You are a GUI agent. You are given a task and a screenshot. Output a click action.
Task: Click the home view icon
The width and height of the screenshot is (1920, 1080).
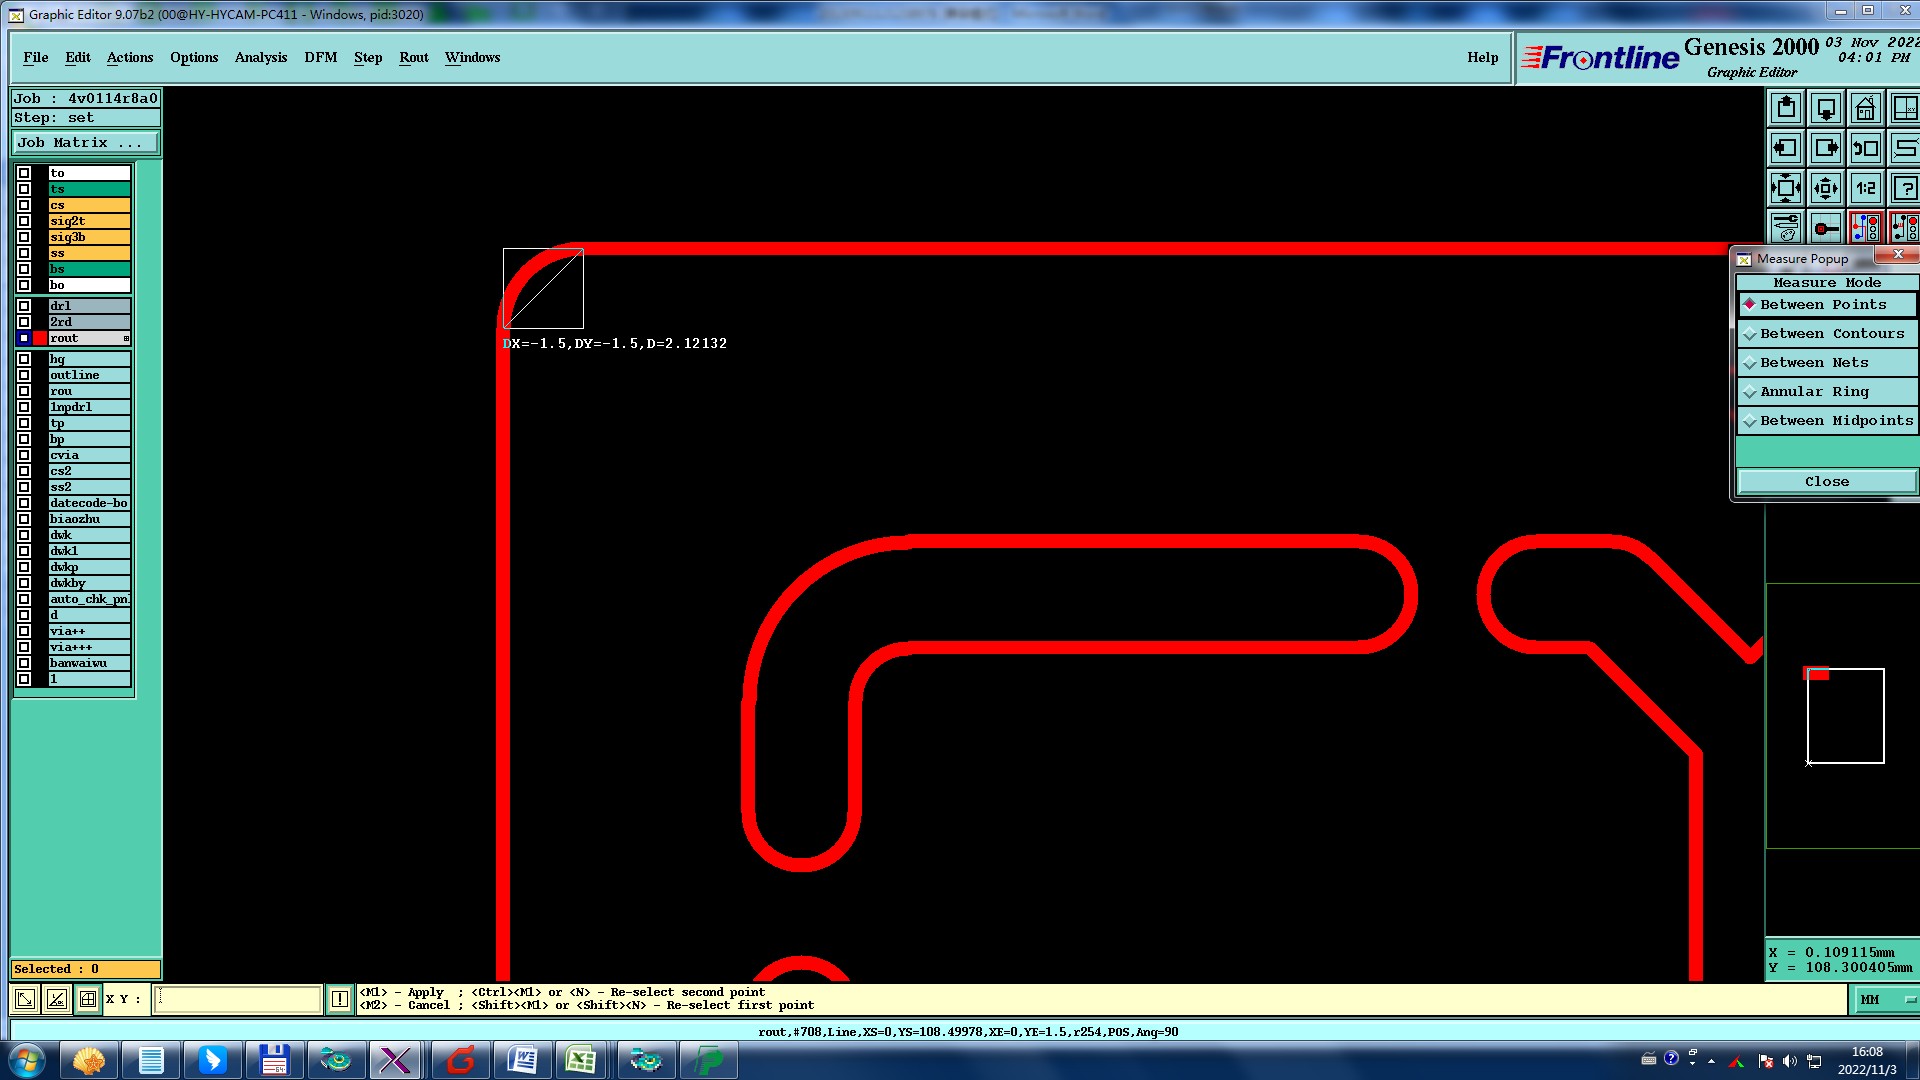(1865, 108)
